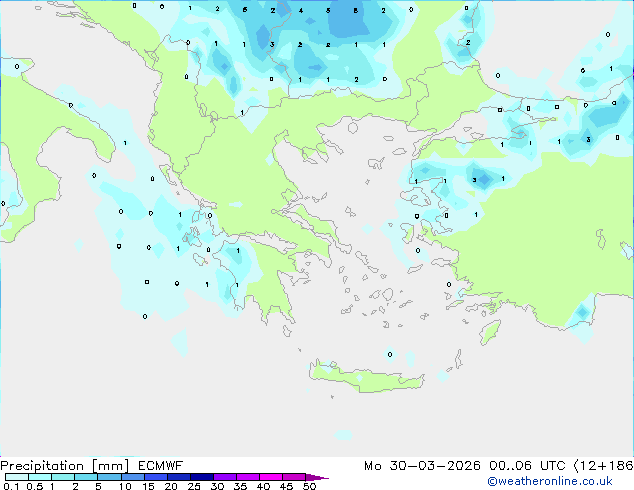
Task: Pick the 10–15 mm blue legend swatch
Action: click(132, 477)
